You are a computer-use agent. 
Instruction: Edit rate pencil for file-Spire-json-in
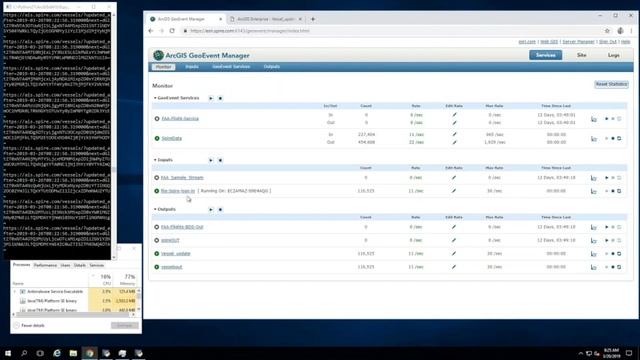click(x=454, y=191)
